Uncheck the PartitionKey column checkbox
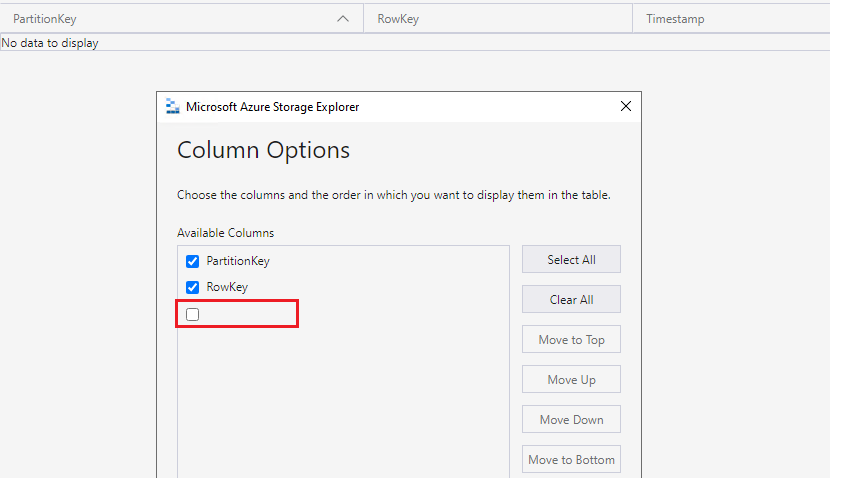The height and width of the screenshot is (486, 841). tap(193, 262)
